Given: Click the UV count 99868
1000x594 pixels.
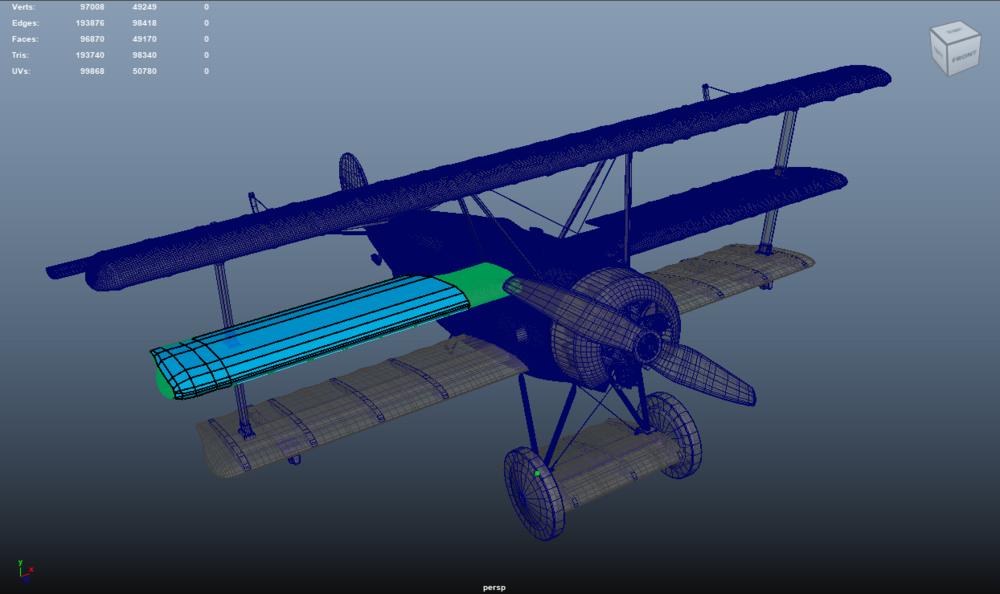Looking at the screenshot, I should [92, 71].
